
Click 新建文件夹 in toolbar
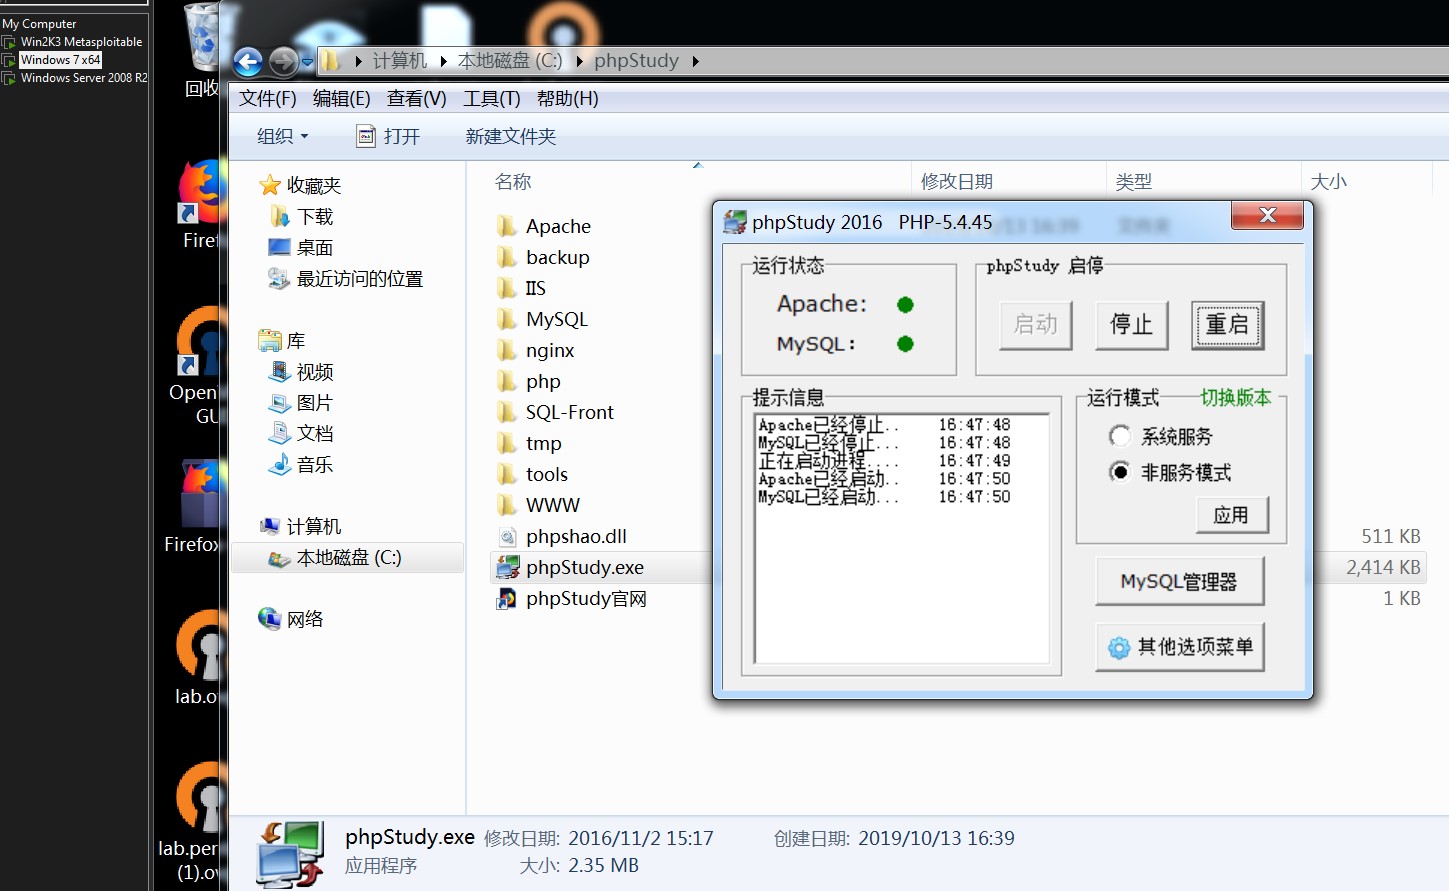510,136
